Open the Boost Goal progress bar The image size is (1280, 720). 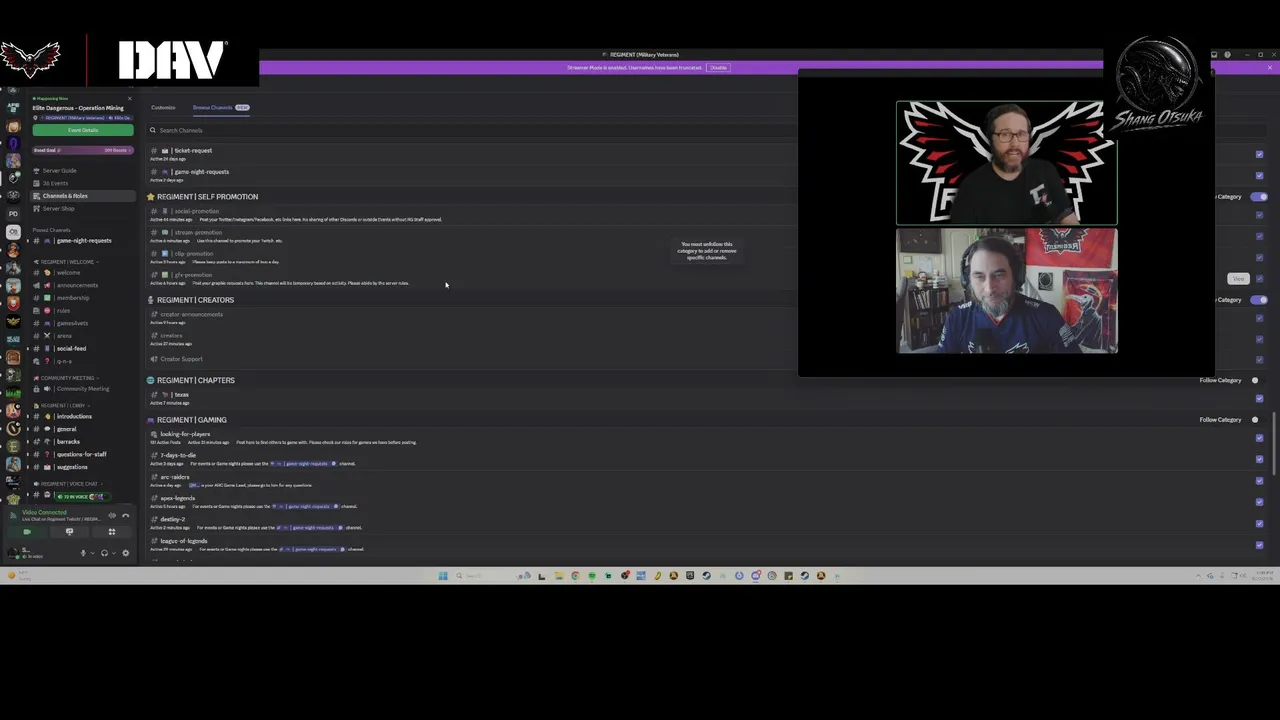click(82, 150)
